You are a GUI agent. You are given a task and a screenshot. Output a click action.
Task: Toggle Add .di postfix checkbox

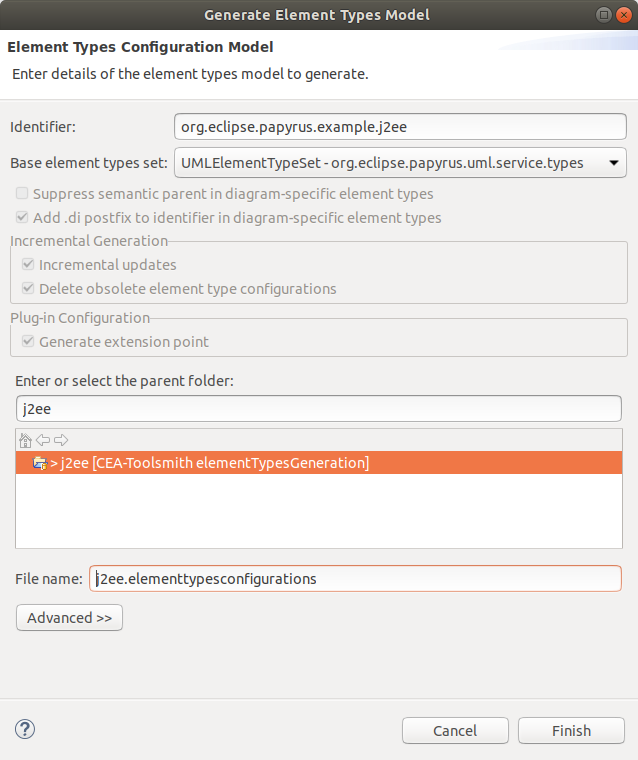(x=22, y=217)
